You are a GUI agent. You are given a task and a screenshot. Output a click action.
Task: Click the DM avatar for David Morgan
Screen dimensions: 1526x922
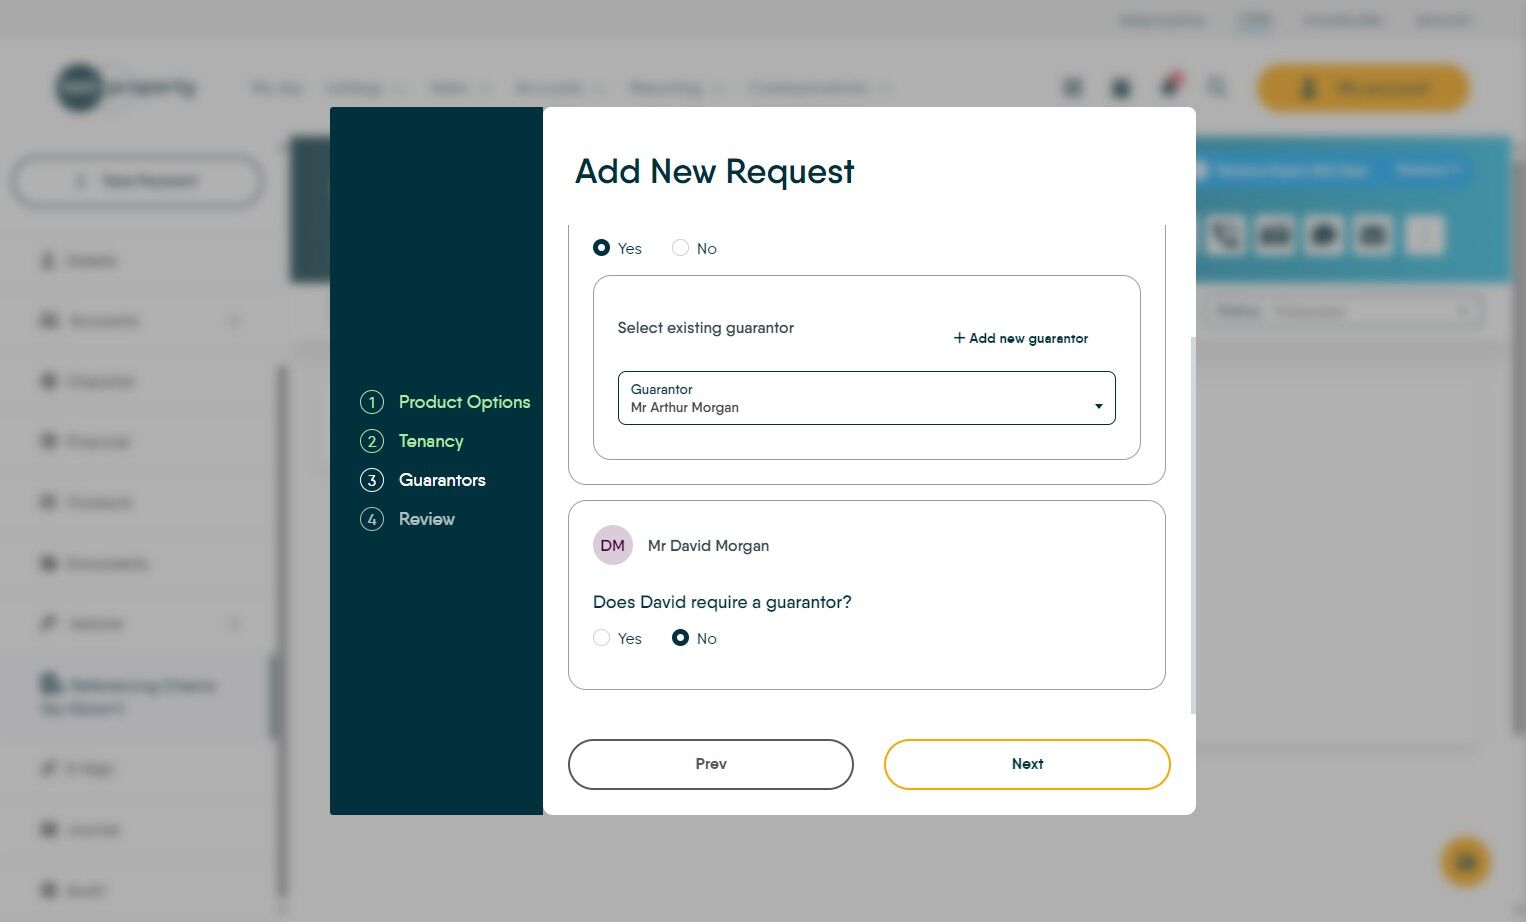613,545
